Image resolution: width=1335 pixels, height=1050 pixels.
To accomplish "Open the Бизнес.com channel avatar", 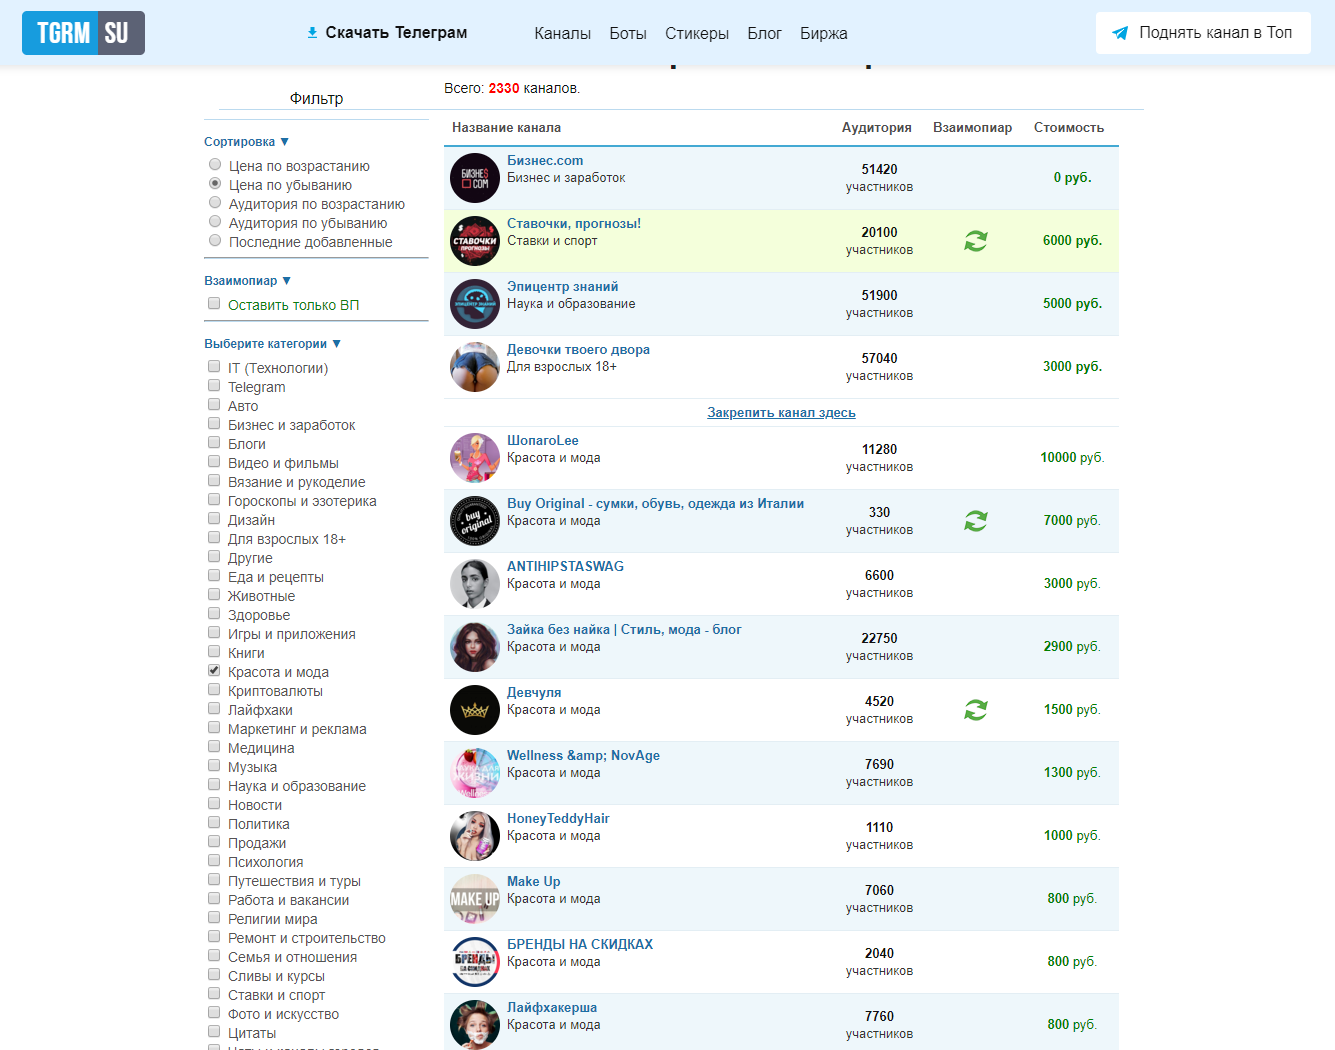I will coord(475,178).
